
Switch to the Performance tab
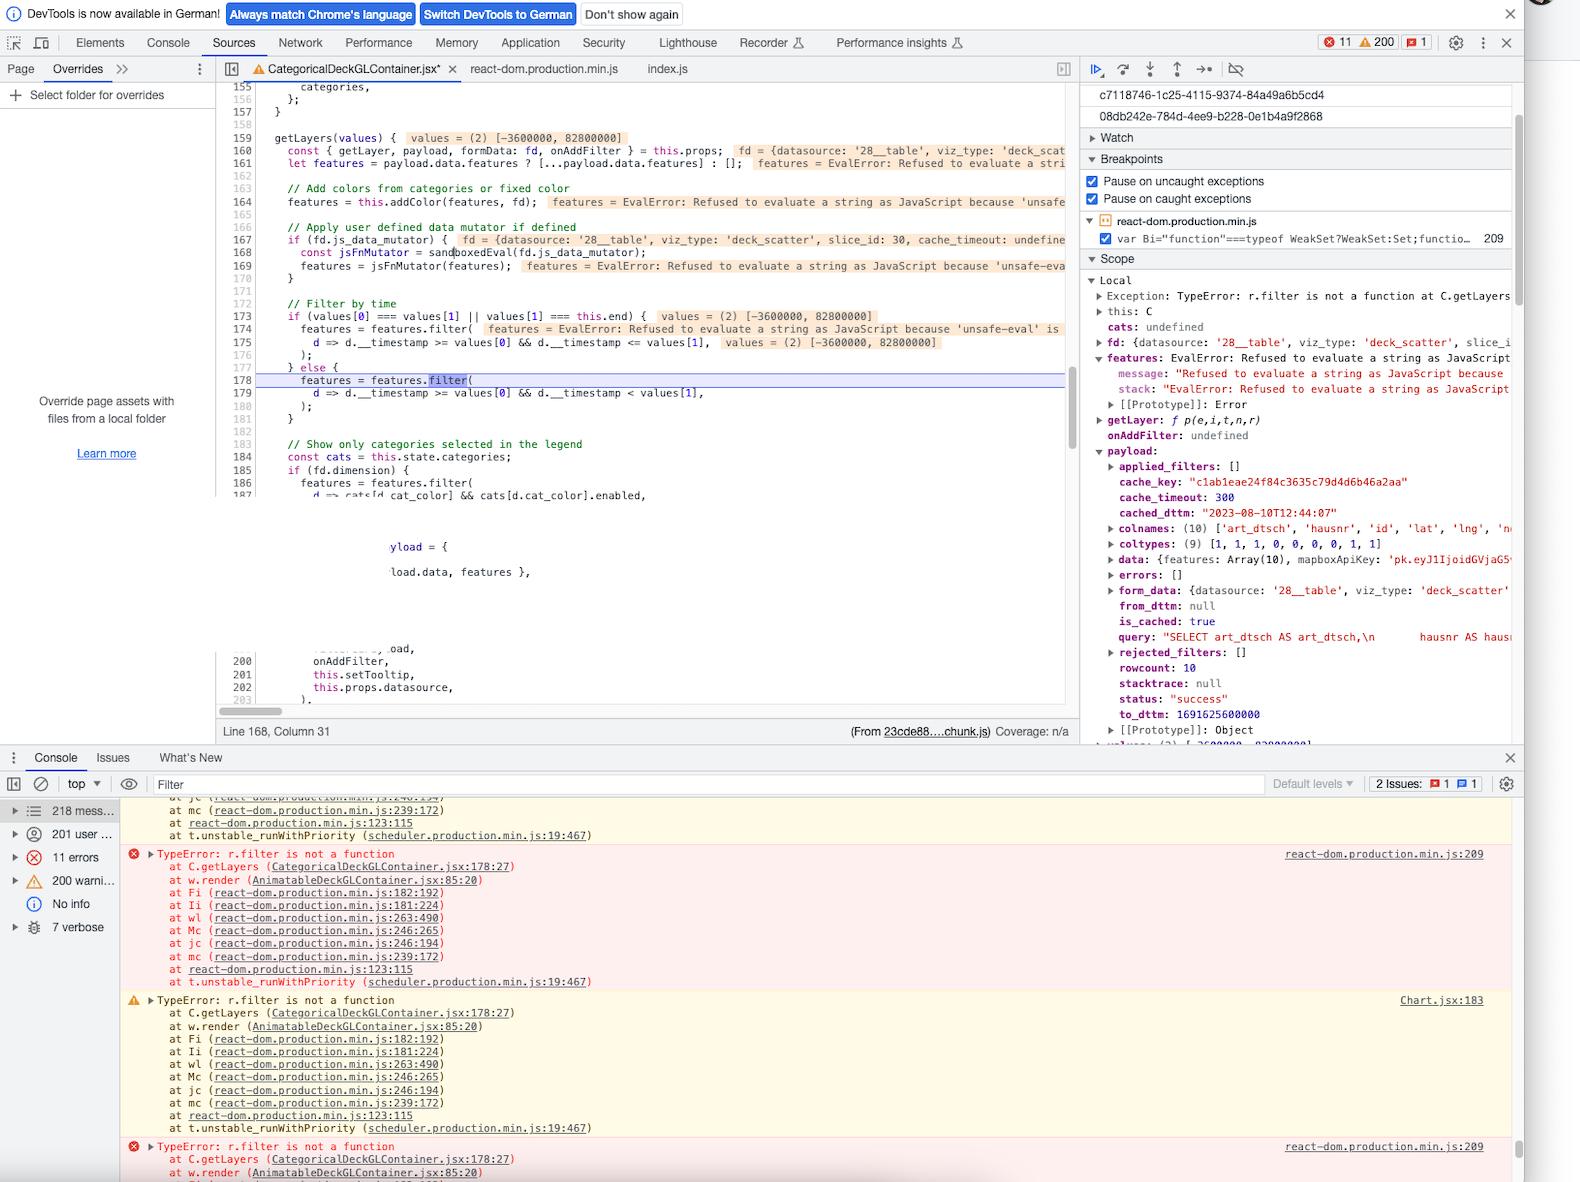378,43
